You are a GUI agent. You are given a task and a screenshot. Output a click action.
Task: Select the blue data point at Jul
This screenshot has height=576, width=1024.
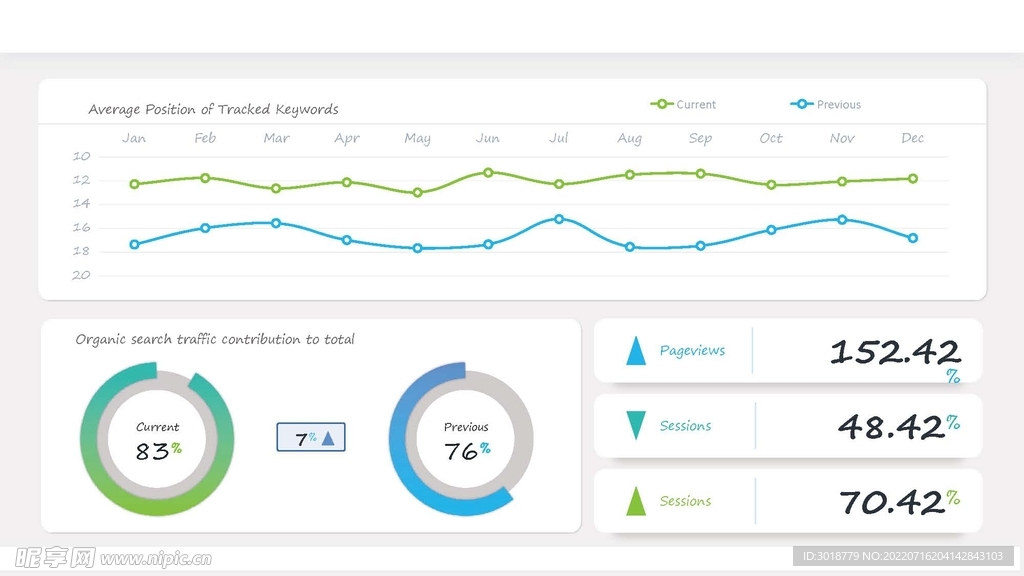559,219
